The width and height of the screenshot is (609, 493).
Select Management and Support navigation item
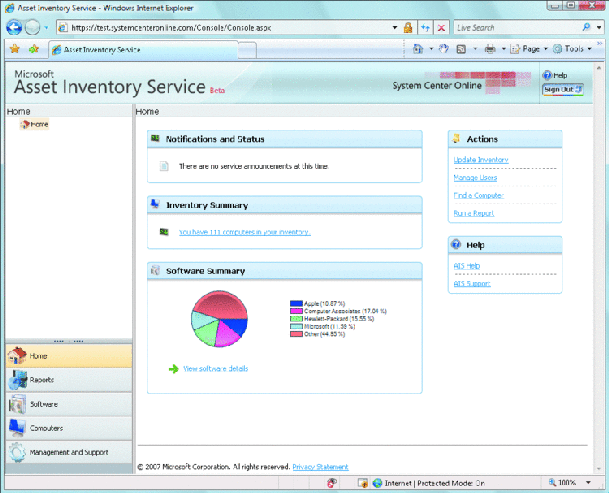point(69,452)
